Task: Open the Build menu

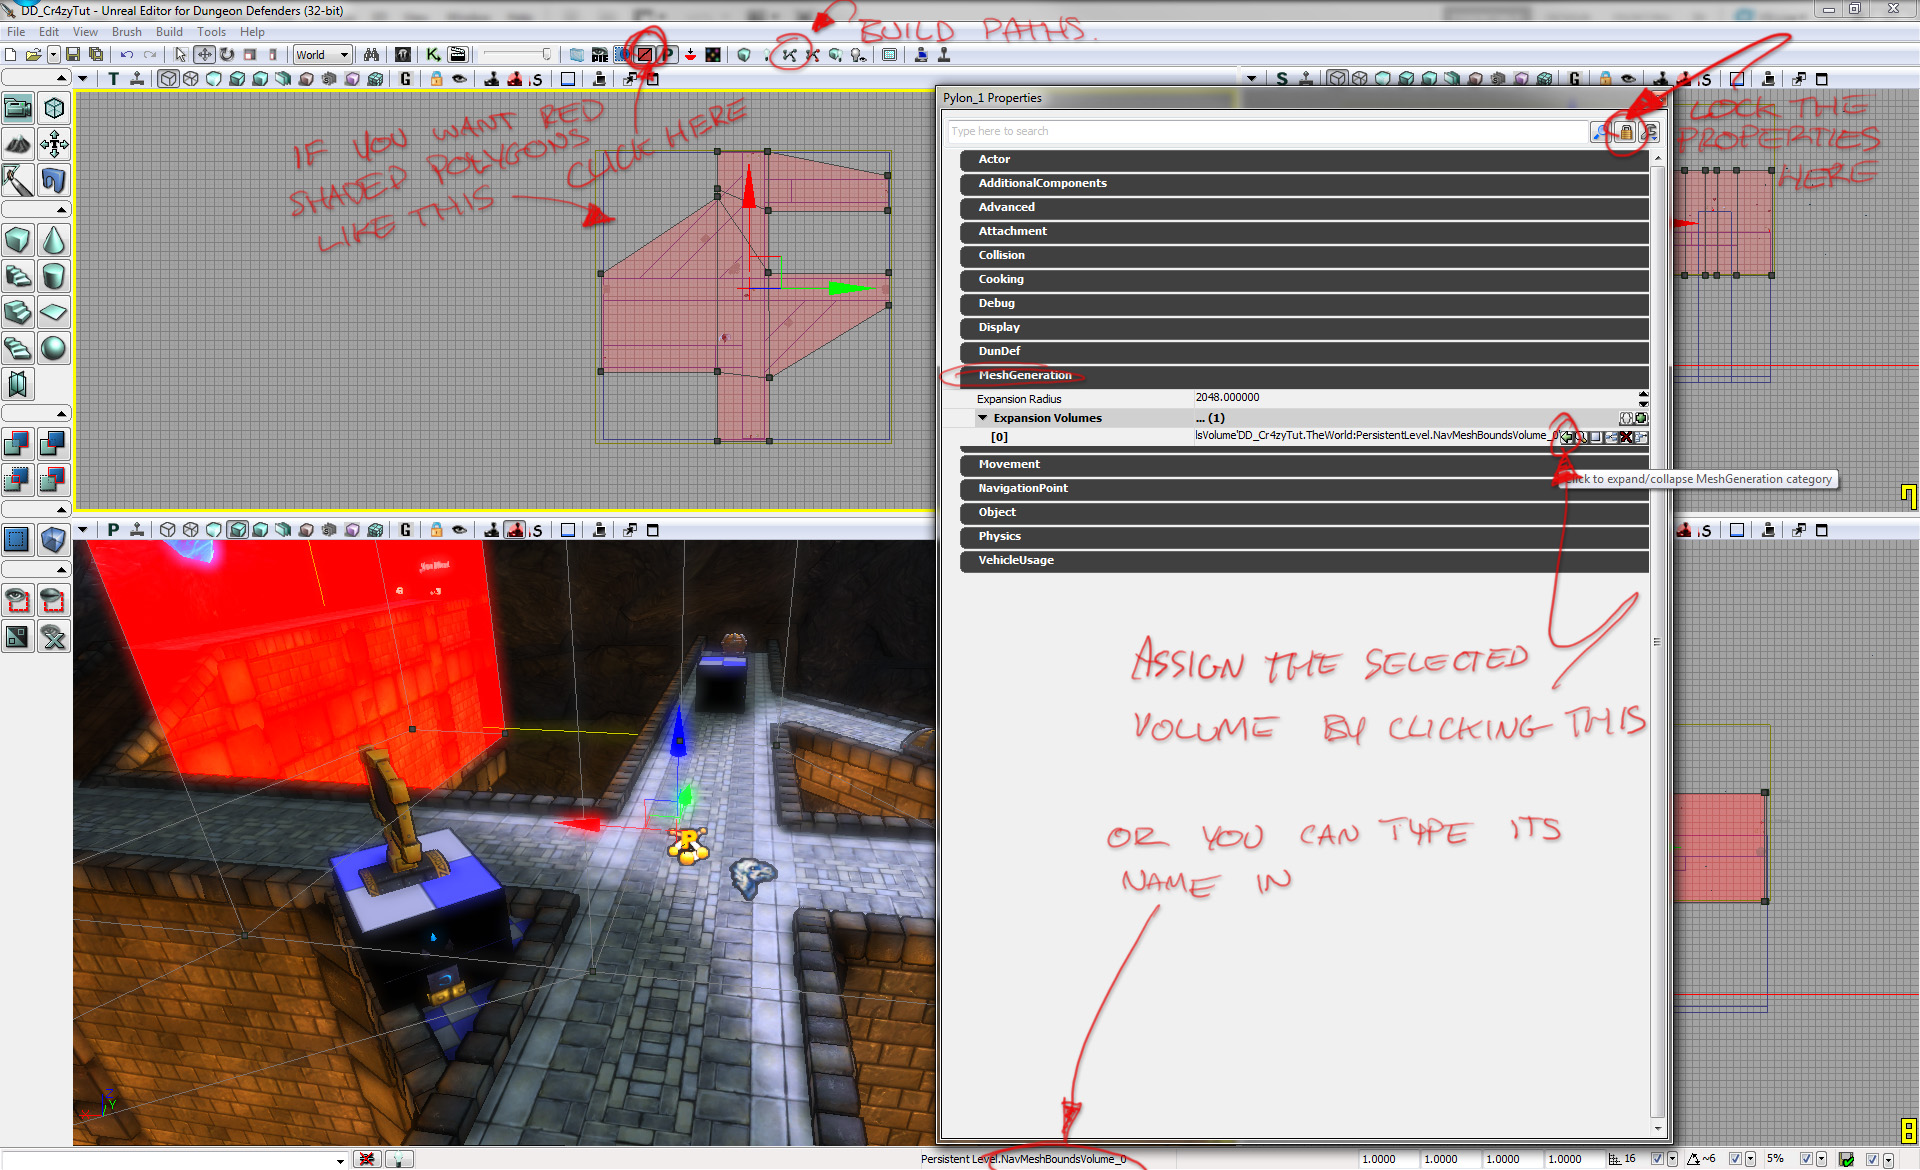Action: coord(169,32)
